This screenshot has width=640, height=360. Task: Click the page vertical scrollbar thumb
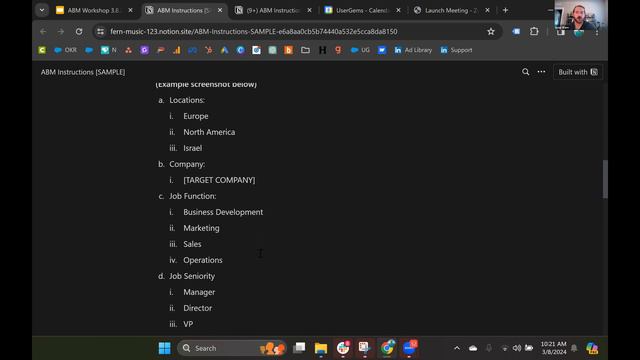pos(605,179)
